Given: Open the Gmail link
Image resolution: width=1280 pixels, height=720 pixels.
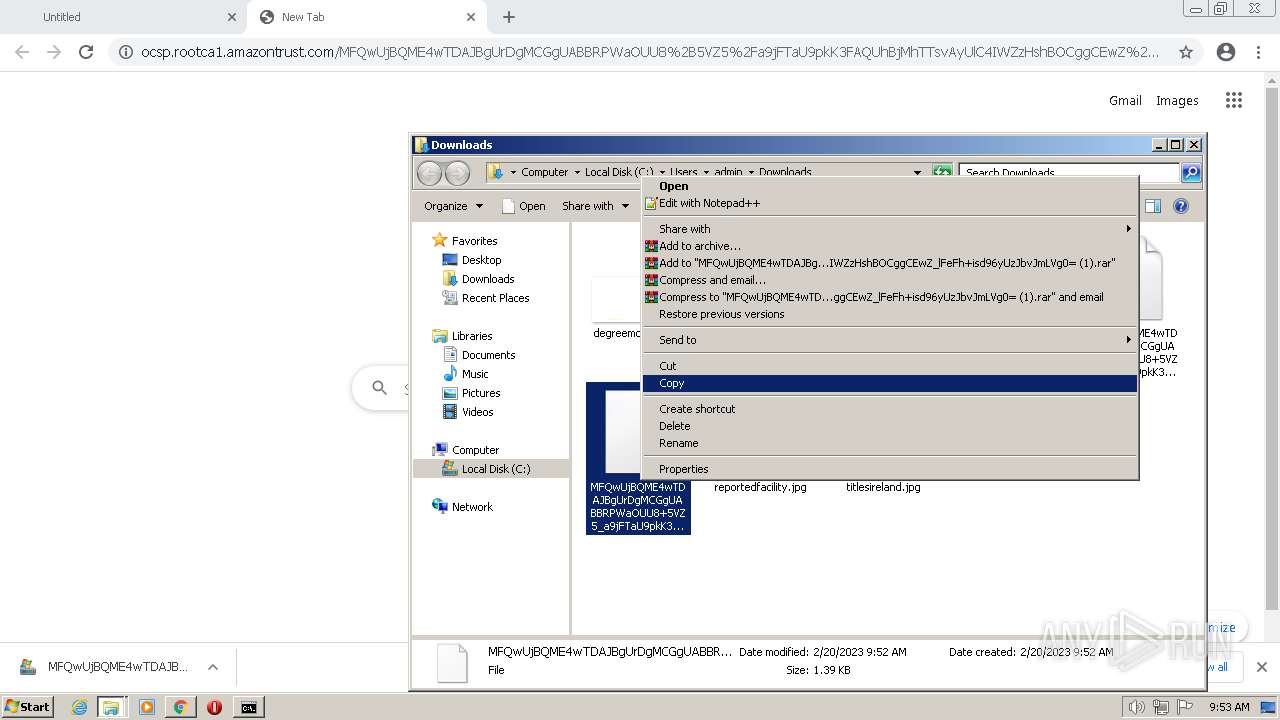Looking at the screenshot, I should point(1125,100).
